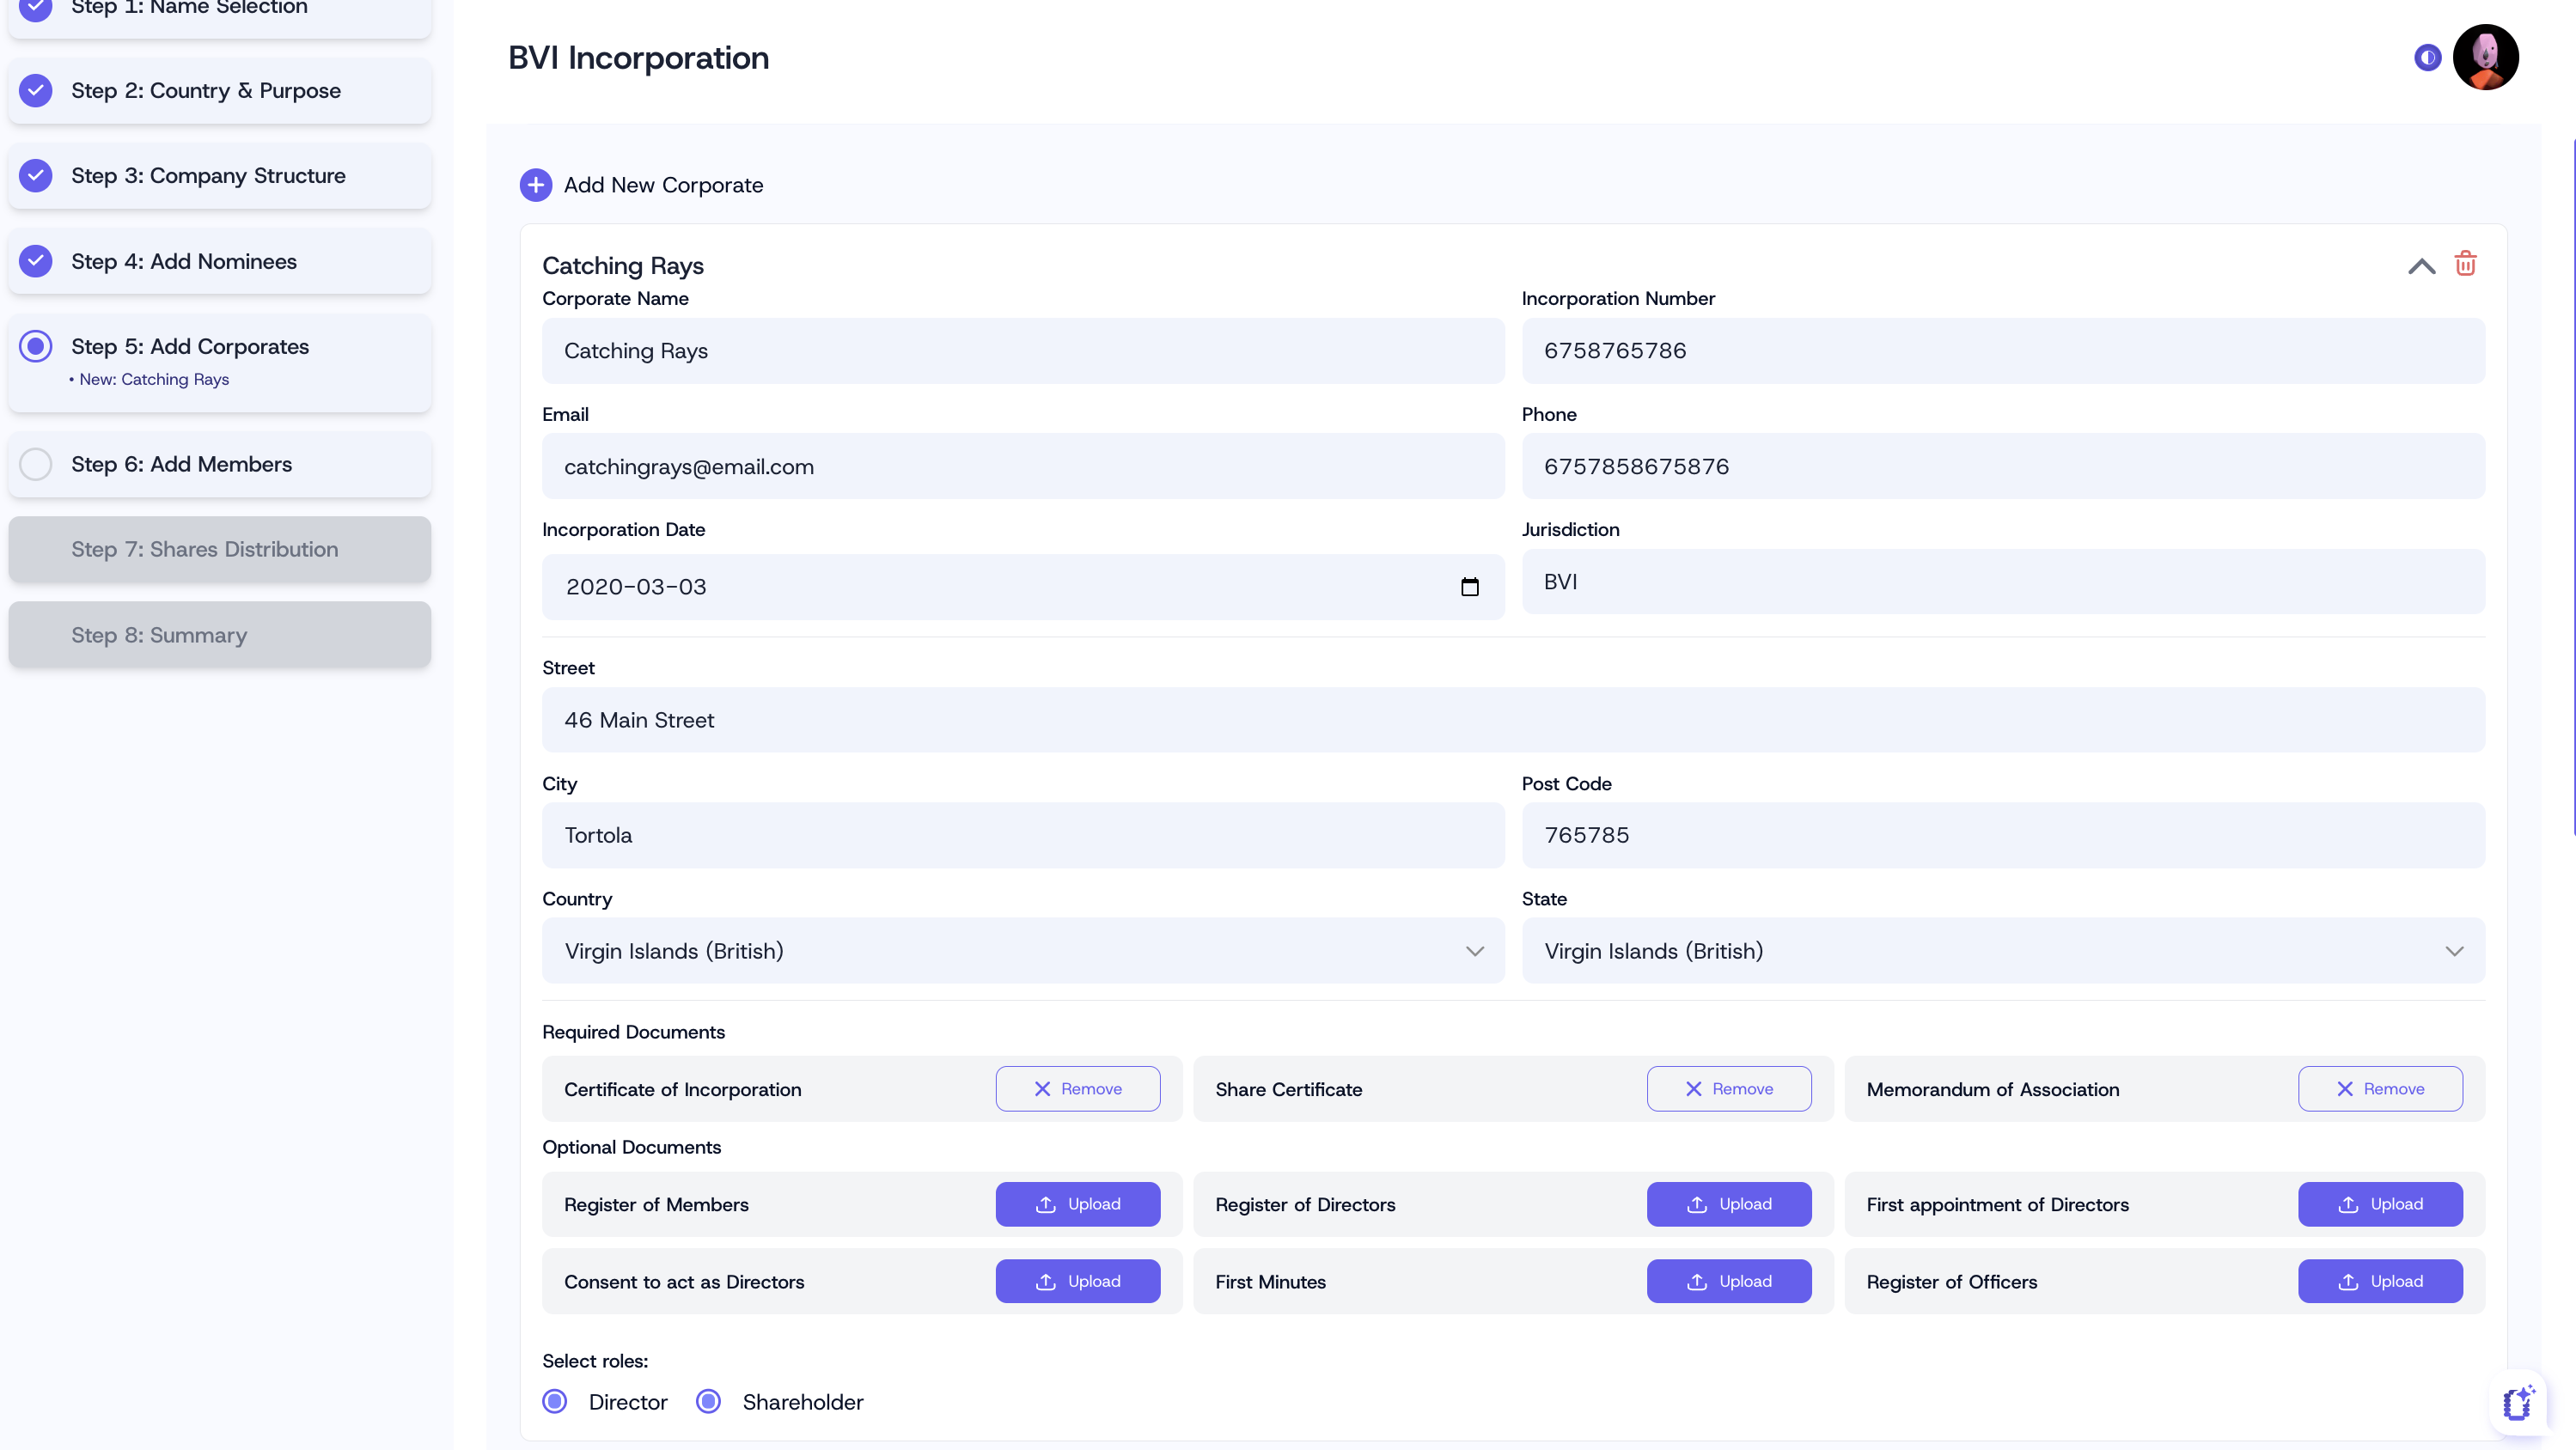2576x1450 pixels.
Task: Toggle the Shareholder role radio button
Action: point(708,1402)
